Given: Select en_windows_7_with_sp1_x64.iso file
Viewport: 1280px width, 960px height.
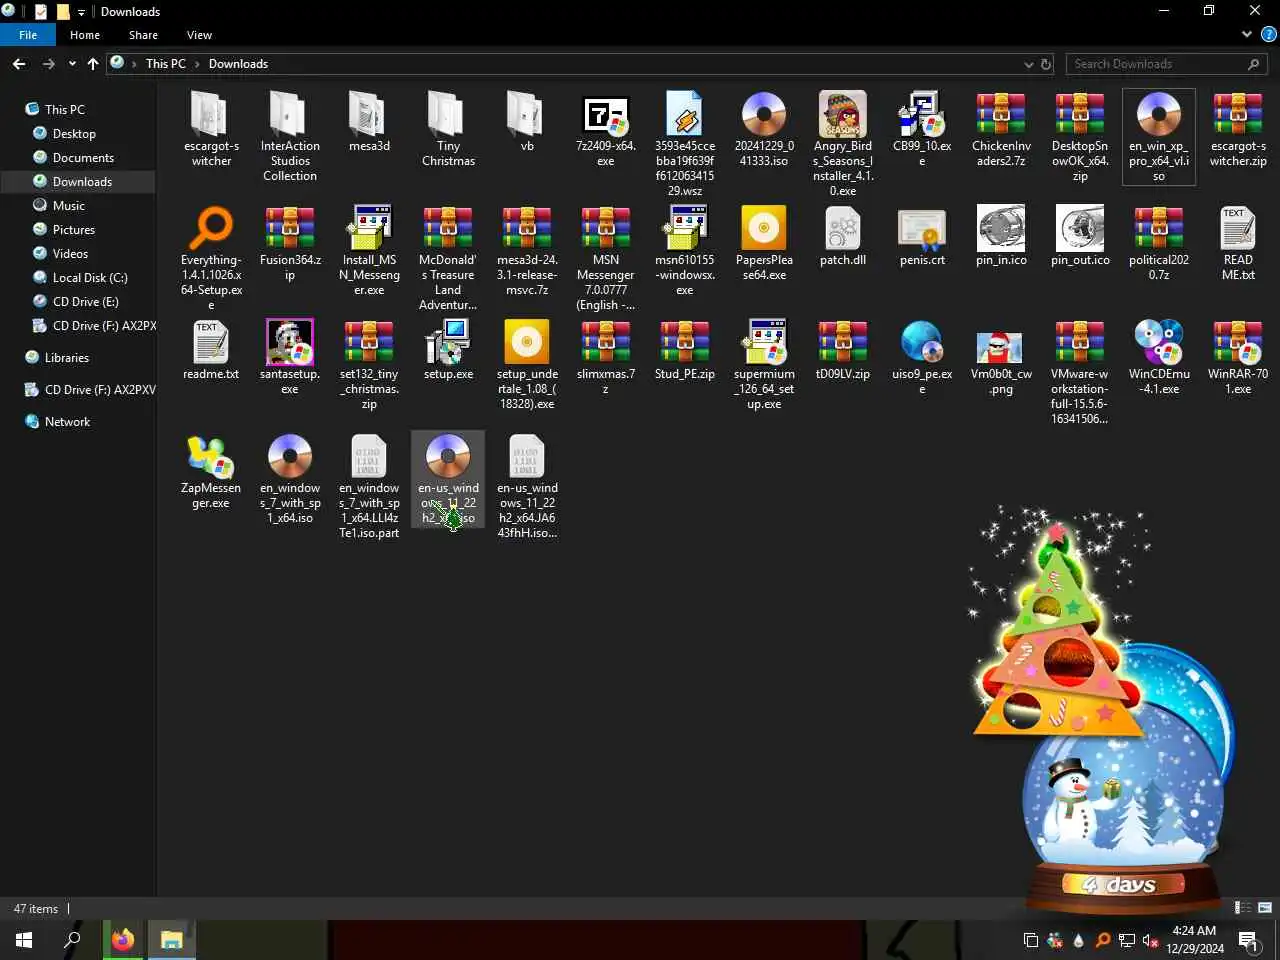Looking at the screenshot, I should click(x=290, y=479).
